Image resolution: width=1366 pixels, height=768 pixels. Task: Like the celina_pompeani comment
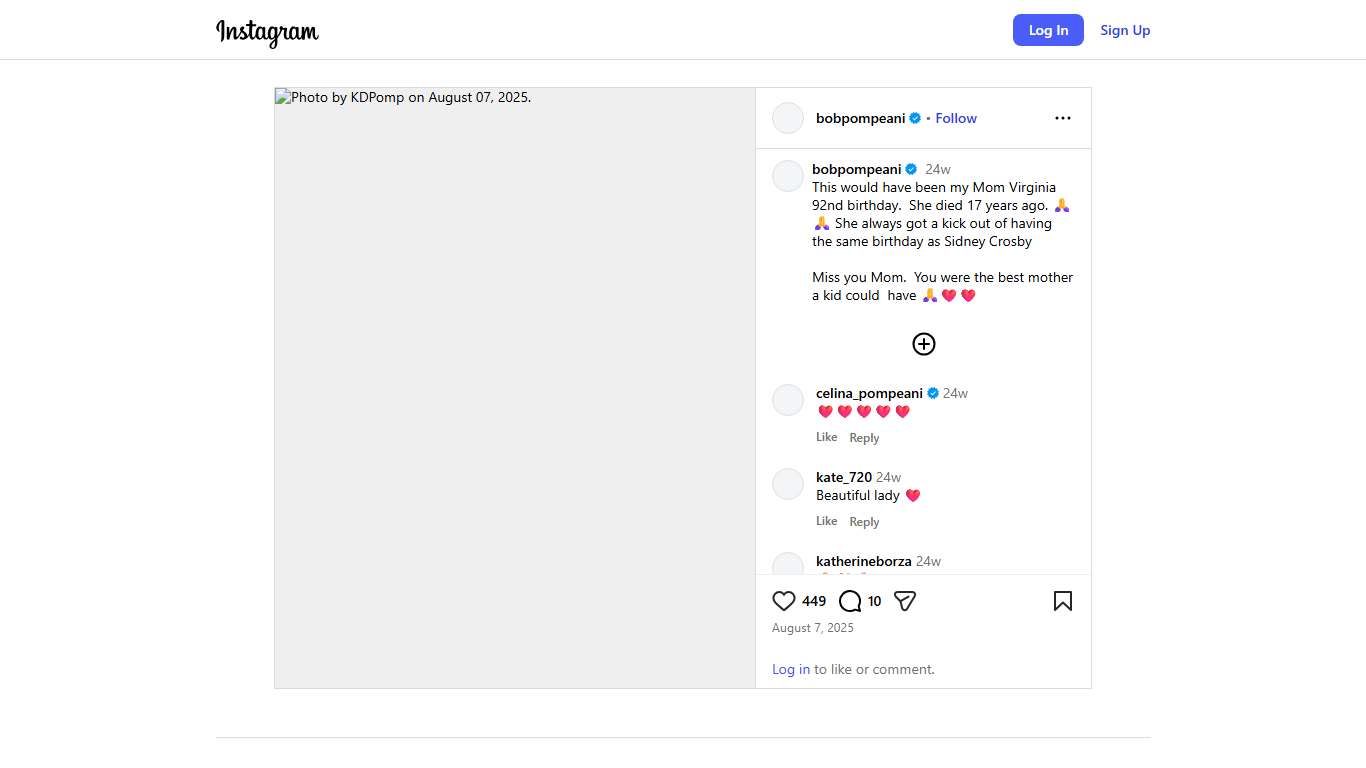tap(826, 437)
